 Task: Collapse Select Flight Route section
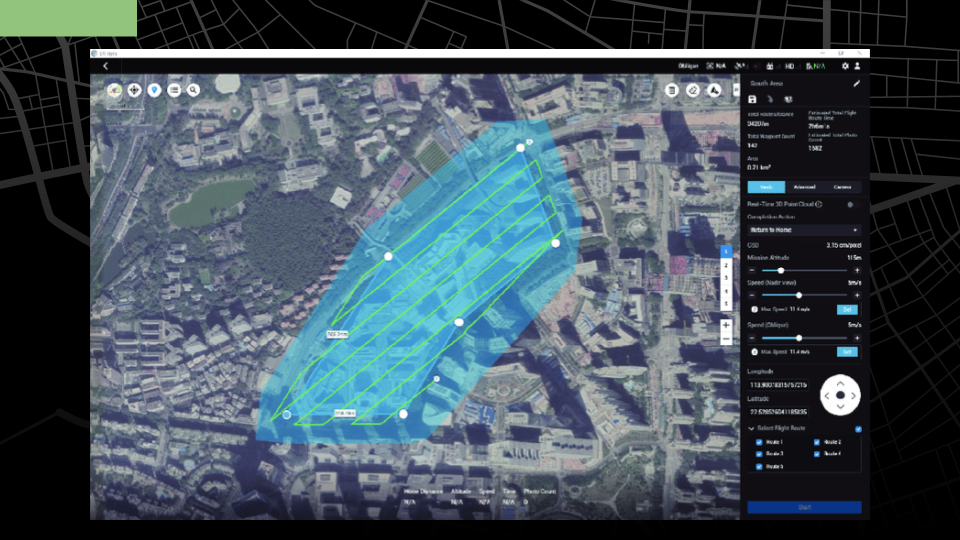tap(751, 429)
